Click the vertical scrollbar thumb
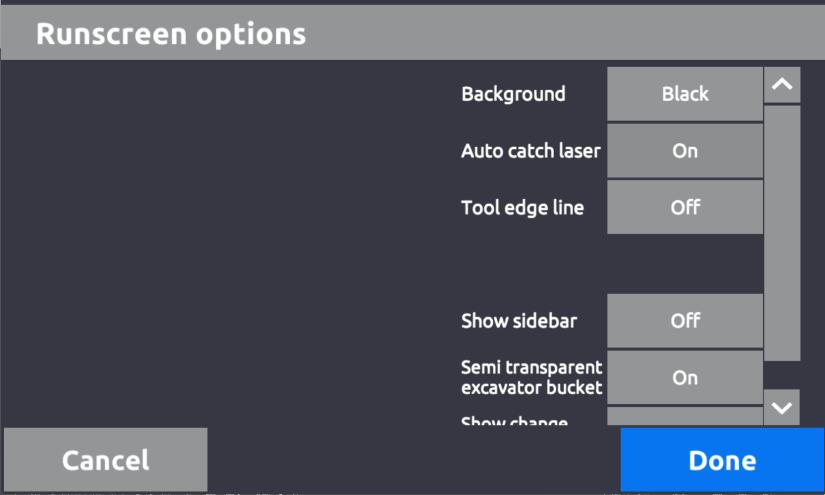This screenshot has height=495, width=825. pyautogui.click(x=782, y=232)
